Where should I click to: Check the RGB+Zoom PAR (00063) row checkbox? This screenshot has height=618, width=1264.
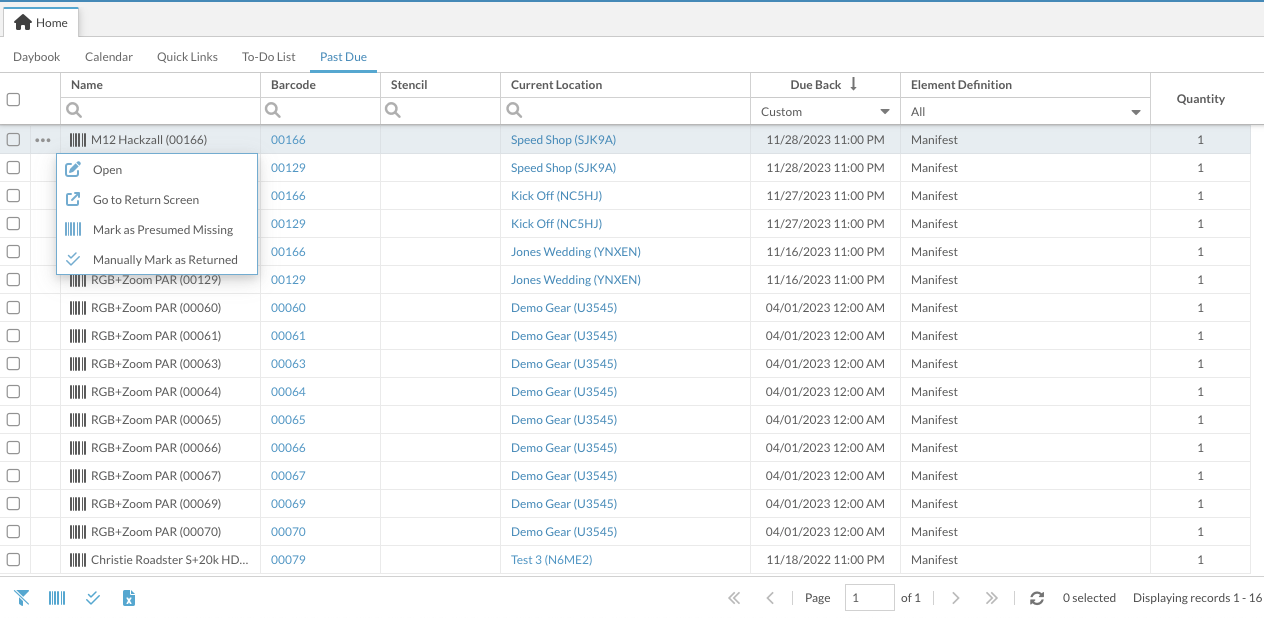pos(14,364)
